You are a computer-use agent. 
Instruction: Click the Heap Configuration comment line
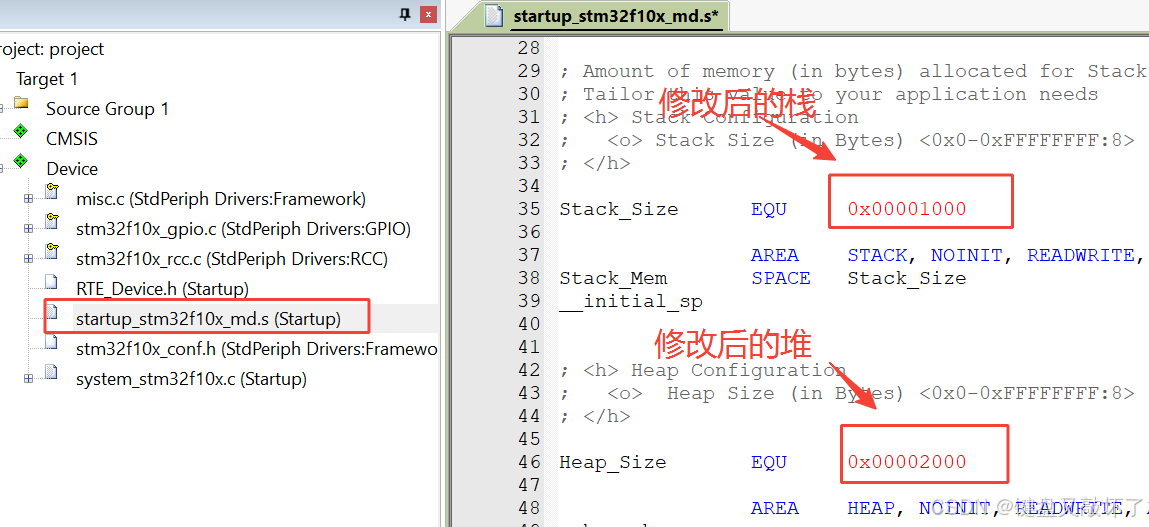[703, 370]
